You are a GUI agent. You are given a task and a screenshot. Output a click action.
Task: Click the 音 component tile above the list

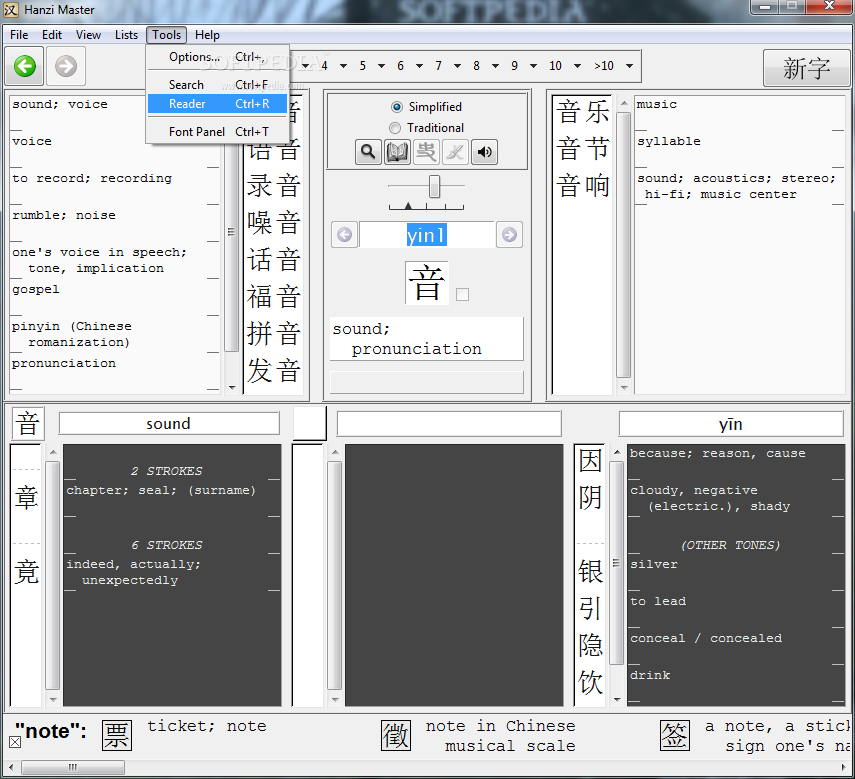pyautogui.click(x=28, y=424)
